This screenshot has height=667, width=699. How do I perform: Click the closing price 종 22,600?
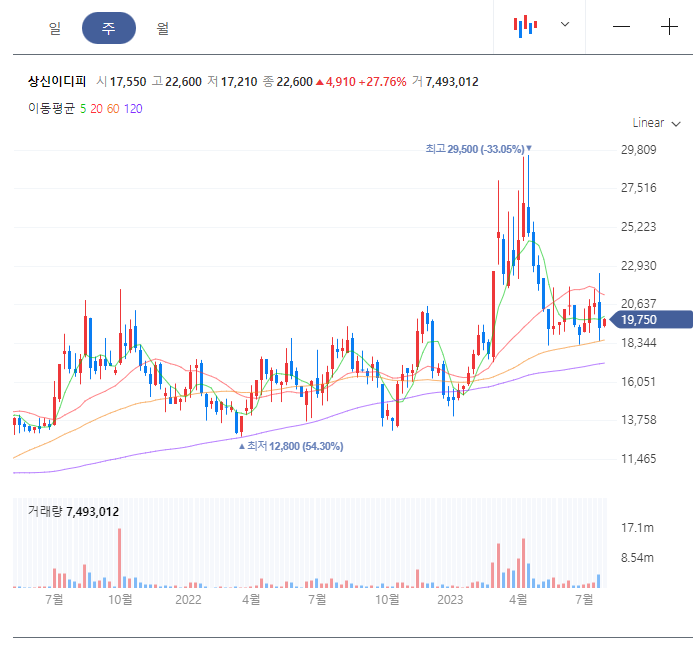[288, 82]
